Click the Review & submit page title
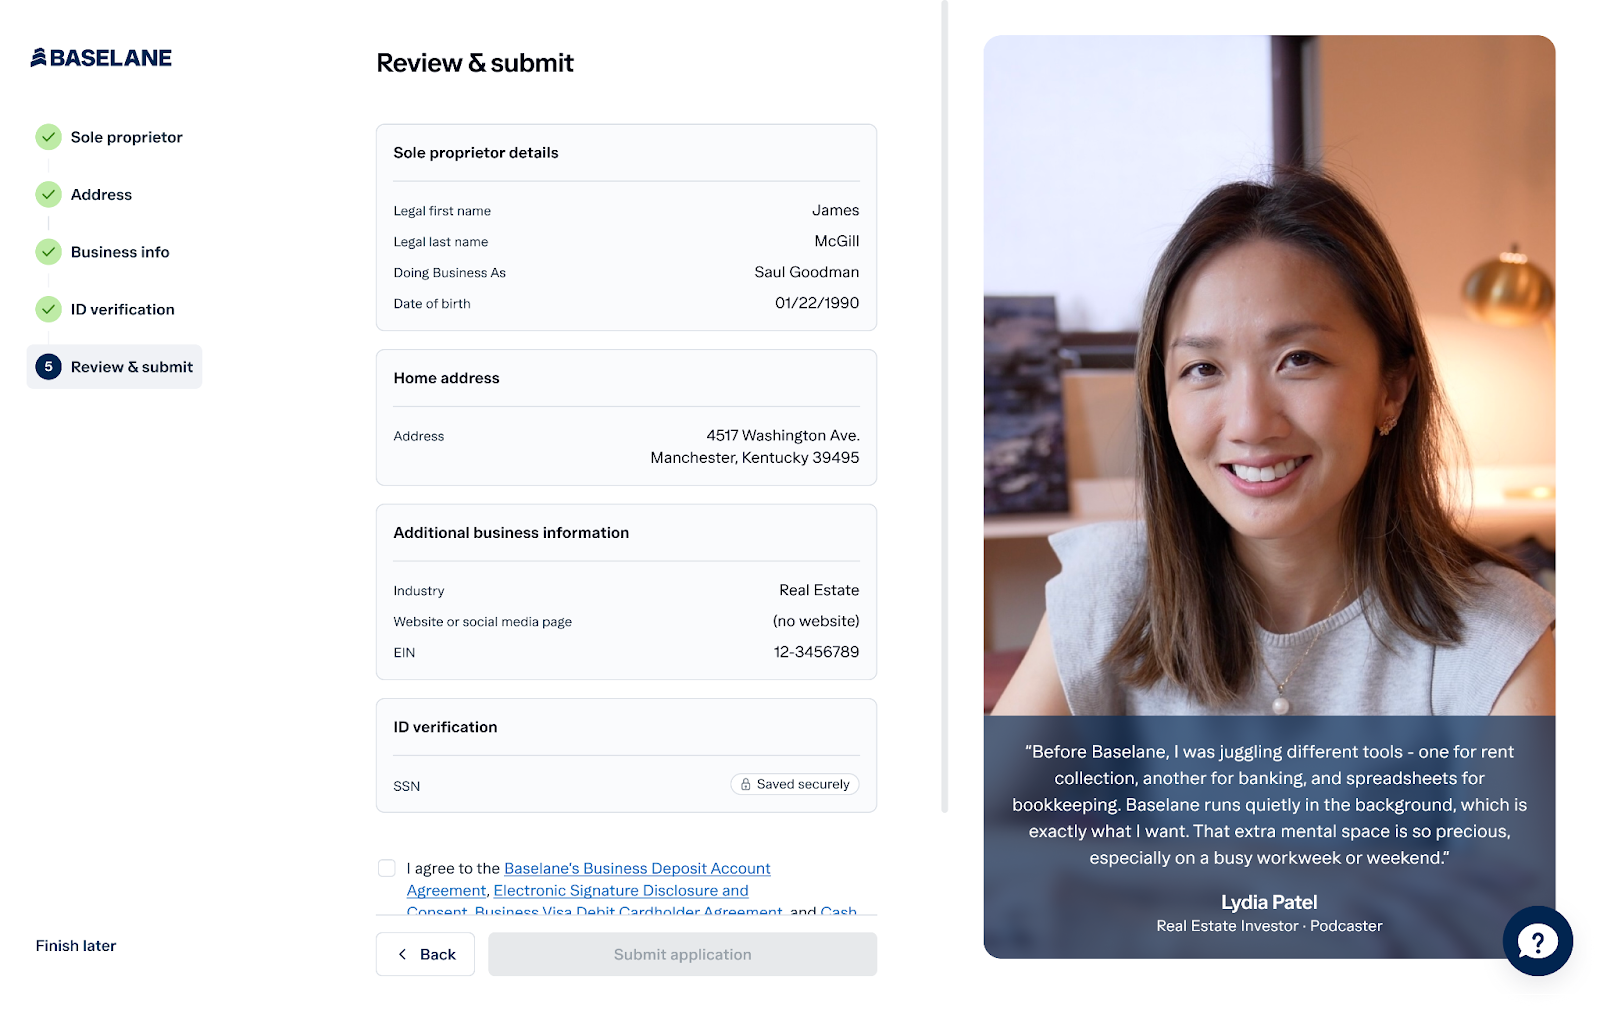 [475, 63]
